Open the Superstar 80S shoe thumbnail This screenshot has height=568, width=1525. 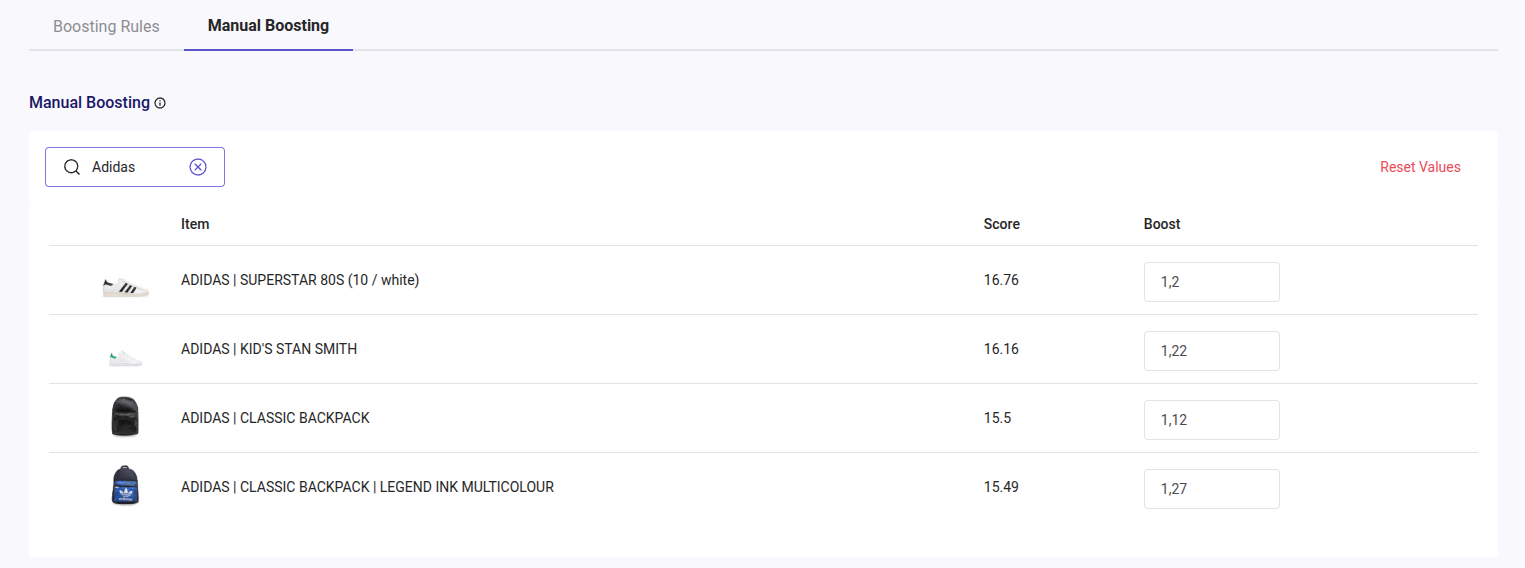[125, 288]
